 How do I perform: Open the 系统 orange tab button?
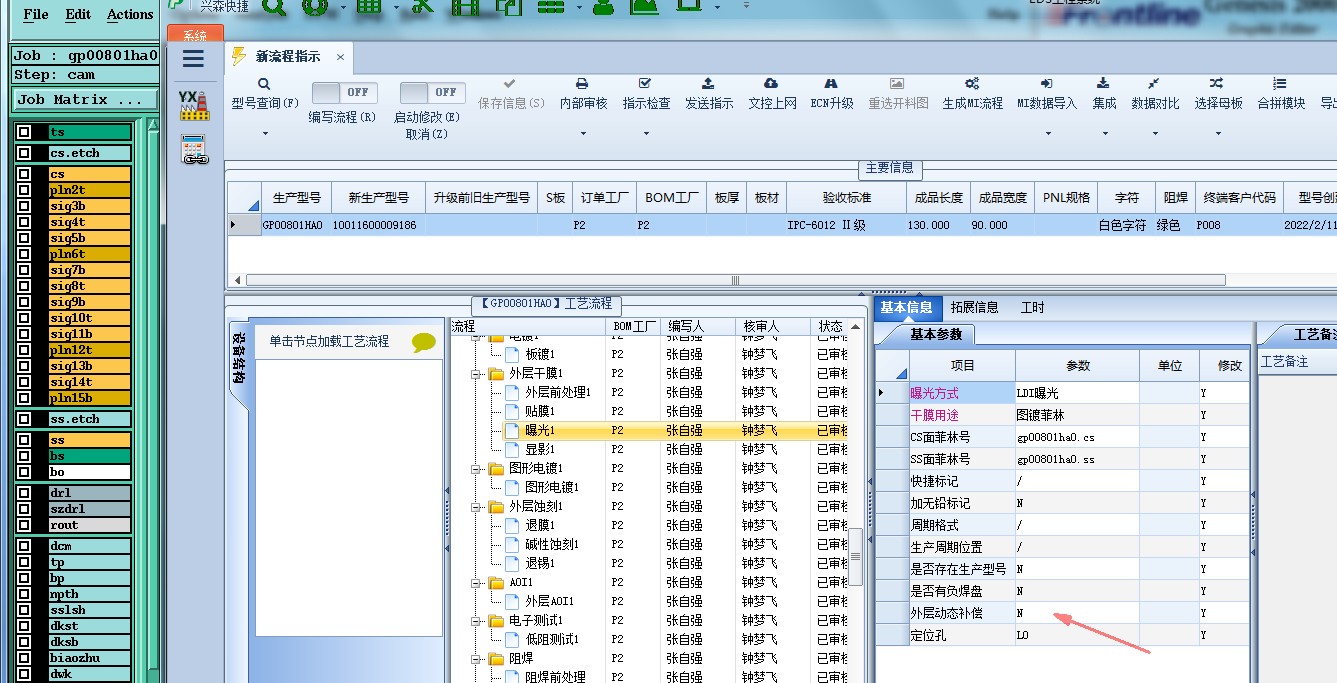(x=195, y=35)
